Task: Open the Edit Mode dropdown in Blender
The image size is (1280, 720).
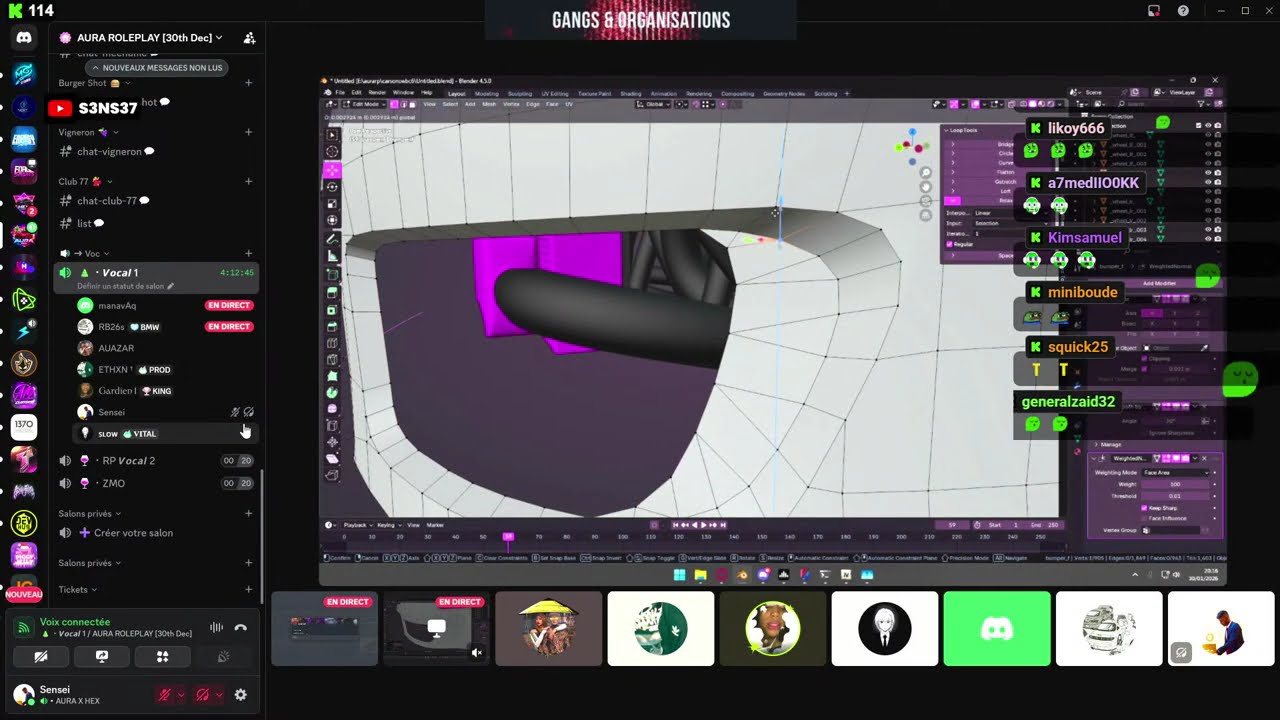Action: pyautogui.click(x=365, y=104)
